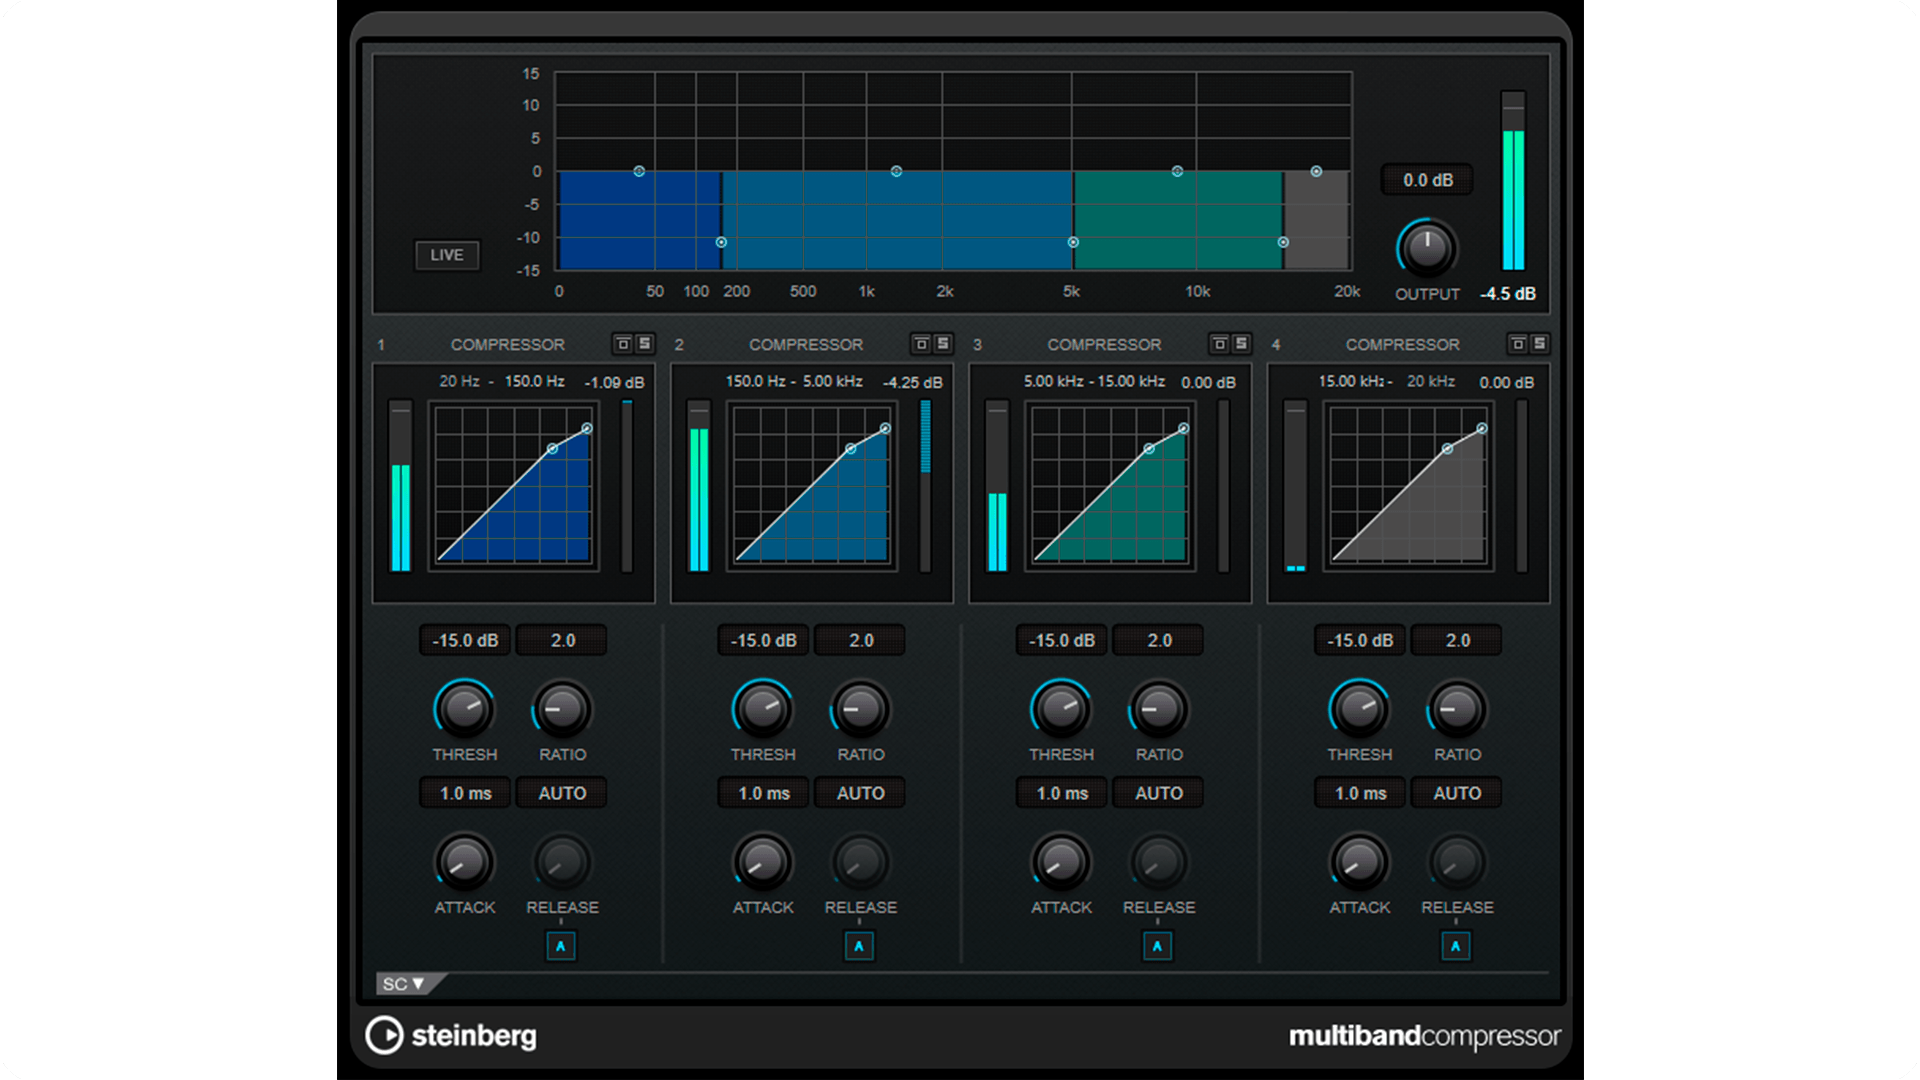Image resolution: width=1920 pixels, height=1080 pixels.
Task: Toggle the LIVE mode button
Action: point(447,255)
